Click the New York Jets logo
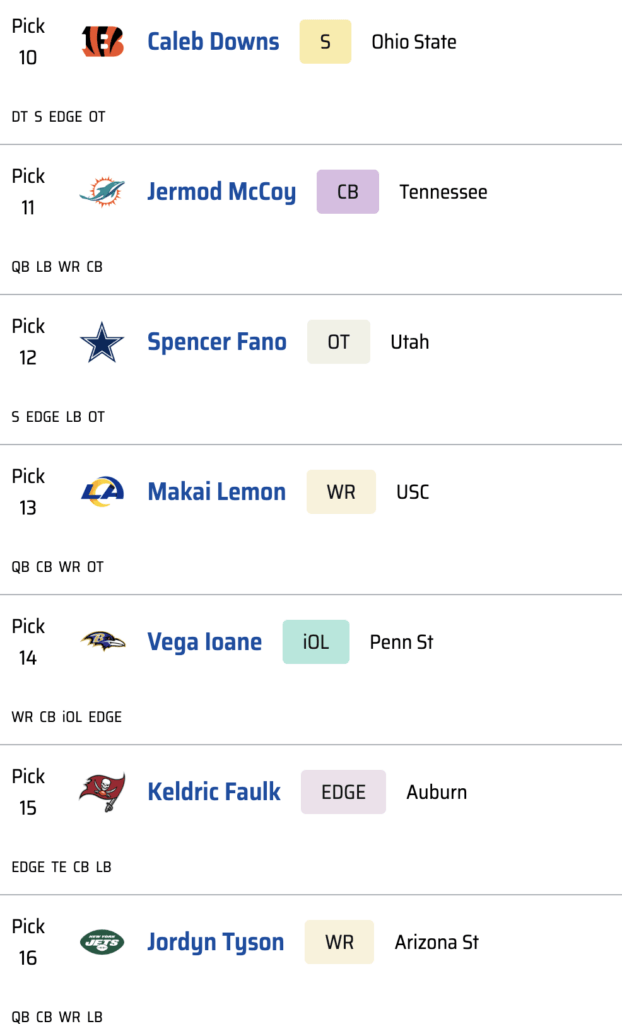Viewport: 622px width, 1024px height. point(102,942)
